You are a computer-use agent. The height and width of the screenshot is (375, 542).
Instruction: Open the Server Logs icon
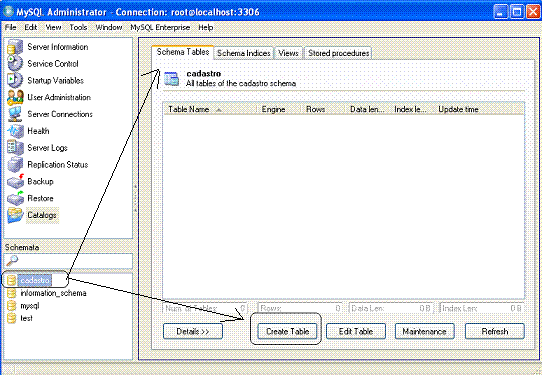[x=15, y=148]
